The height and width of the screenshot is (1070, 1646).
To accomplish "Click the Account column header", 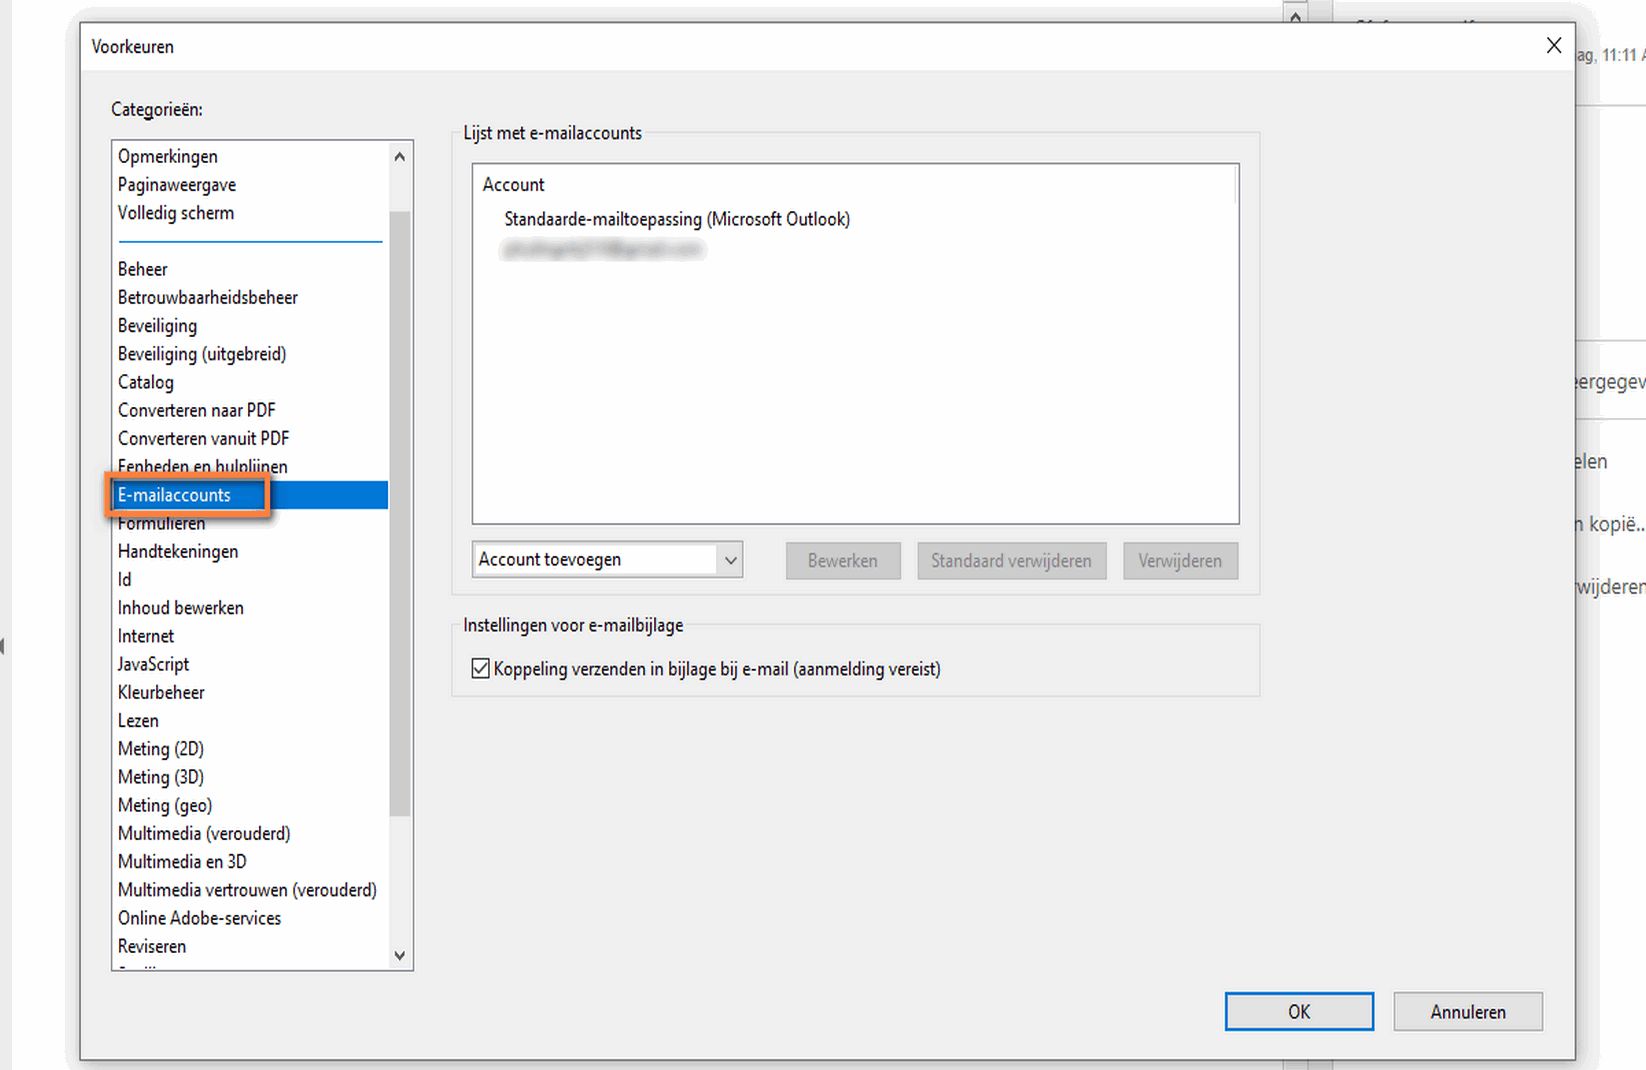I will click(x=514, y=185).
